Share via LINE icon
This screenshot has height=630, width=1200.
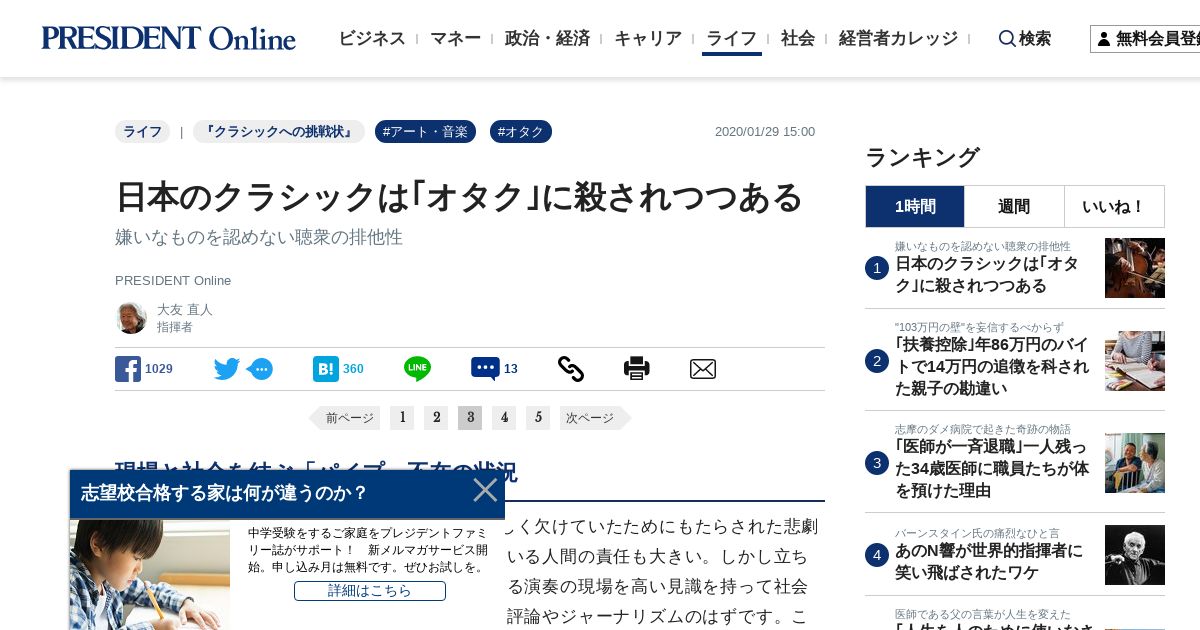coord(417,369)
